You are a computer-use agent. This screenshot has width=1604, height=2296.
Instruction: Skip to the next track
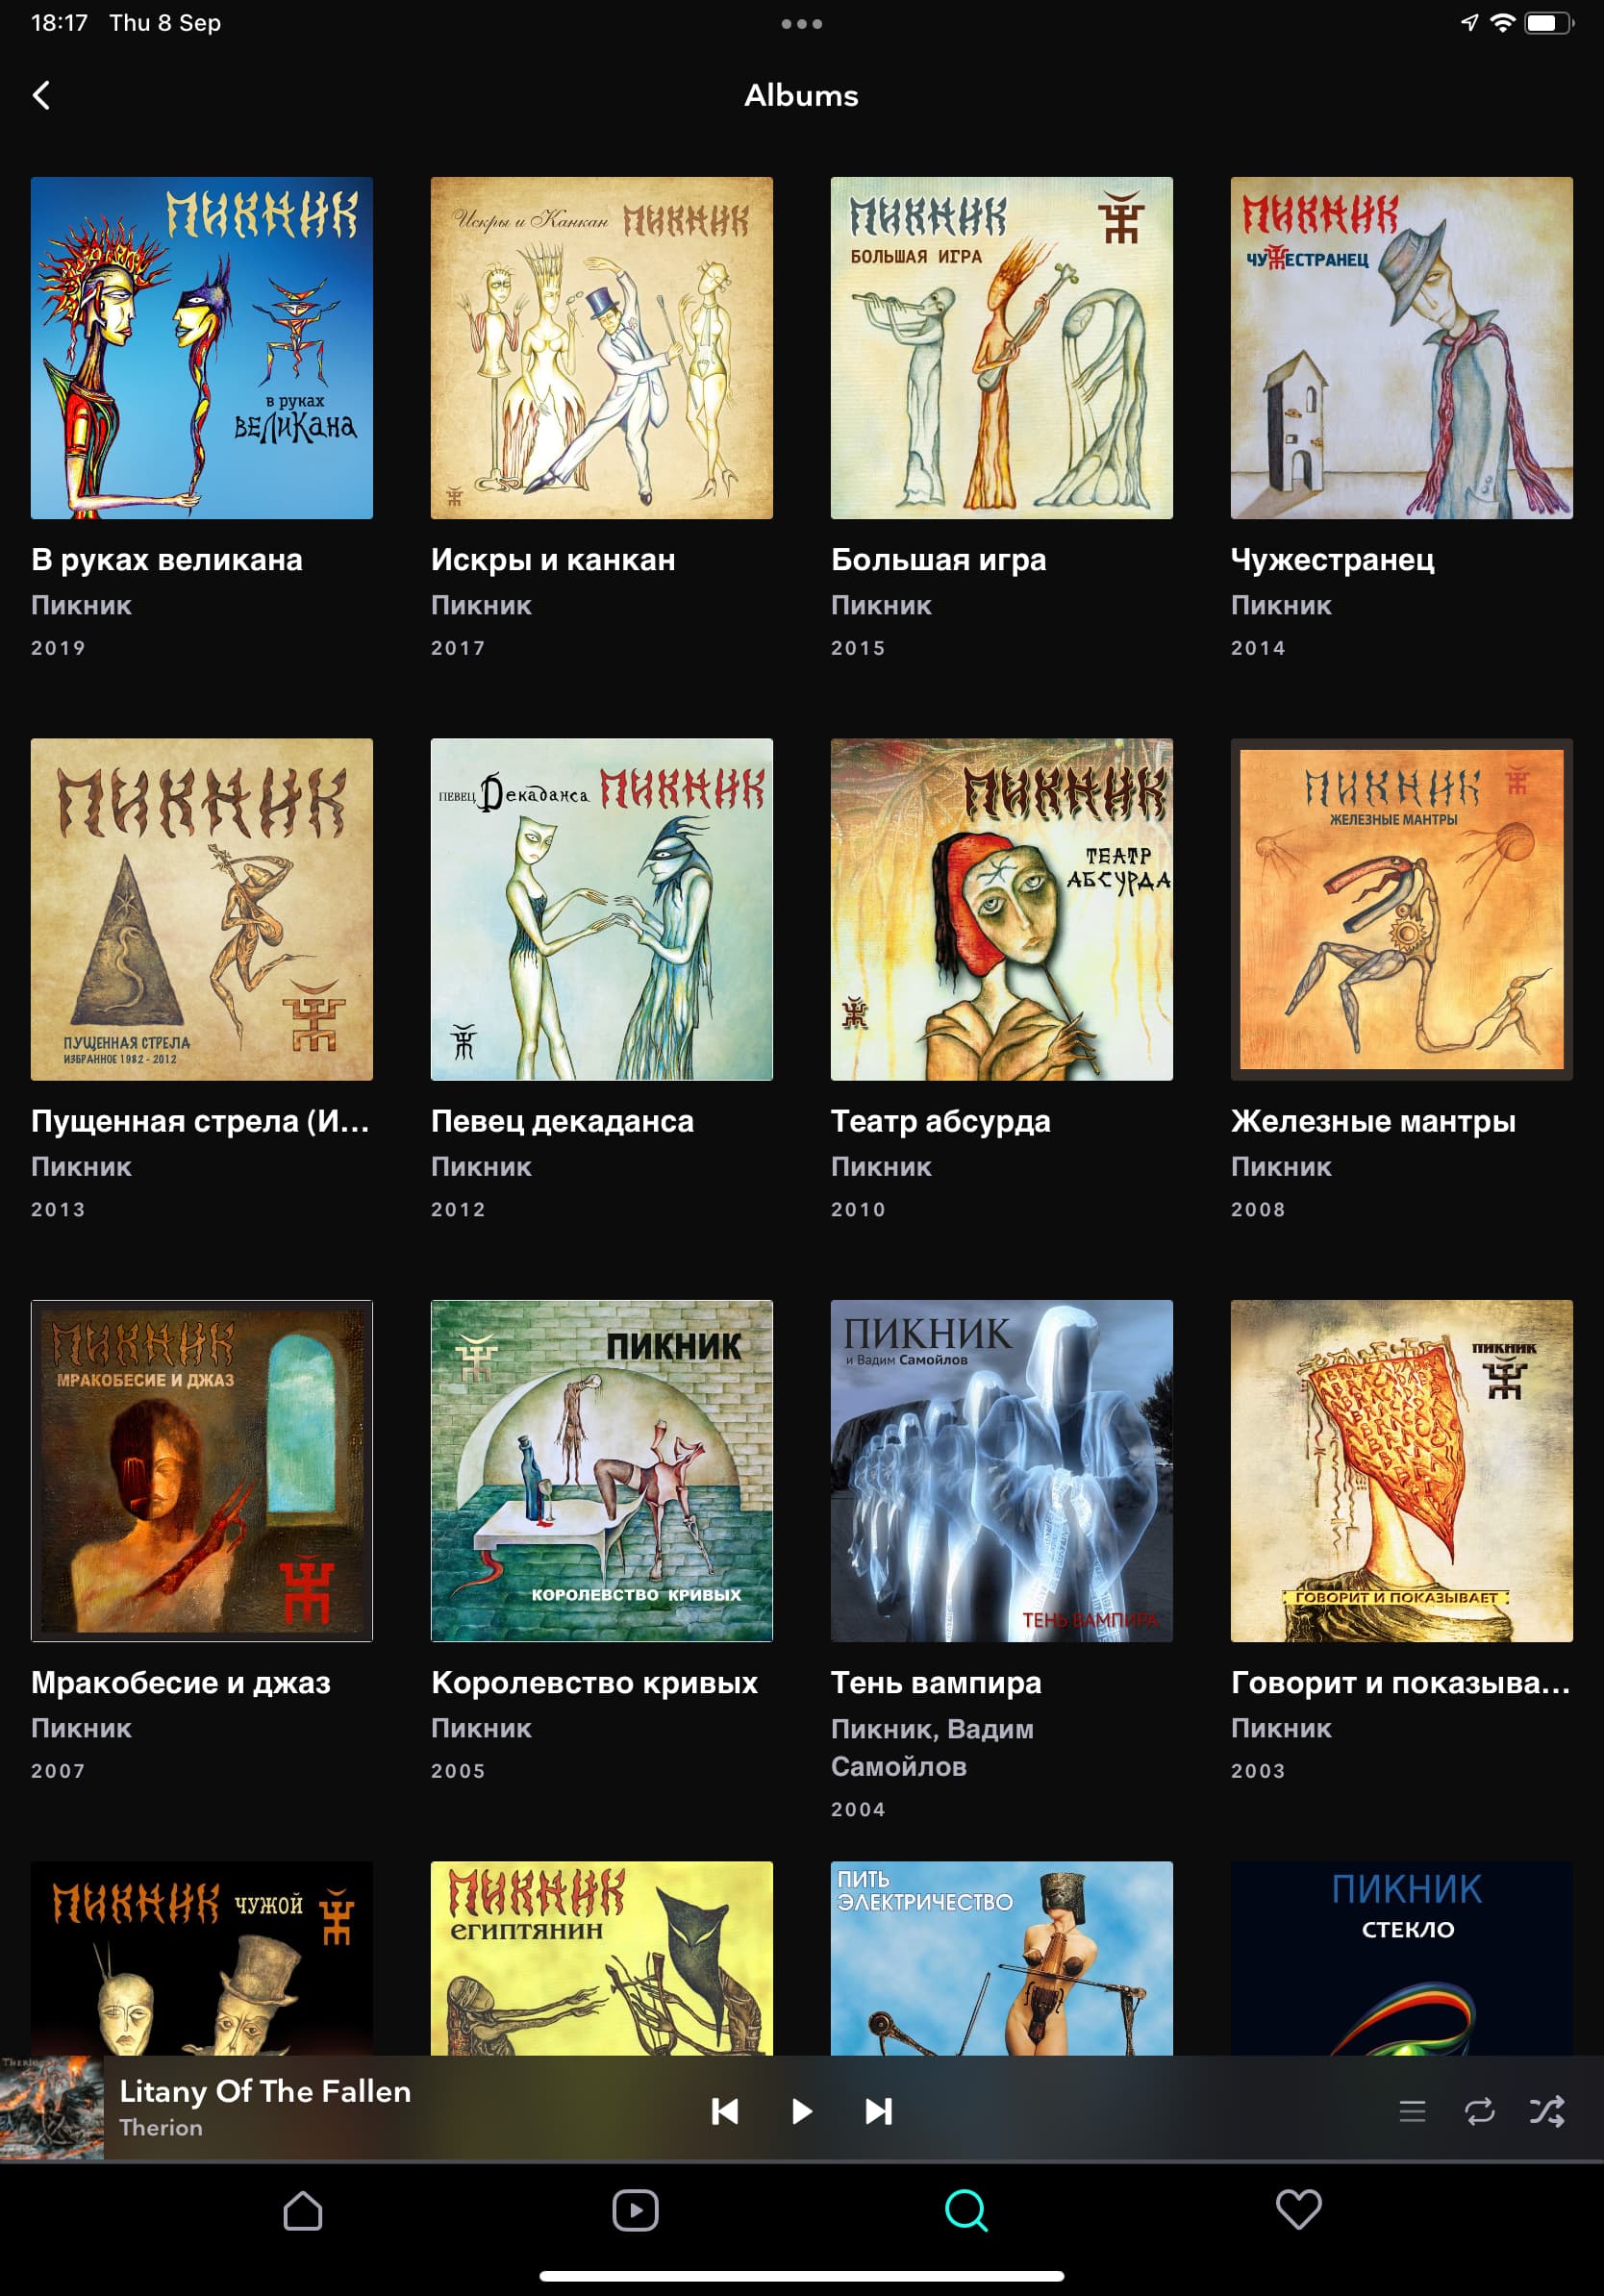pyautogui.click(x=878, y=2111)
